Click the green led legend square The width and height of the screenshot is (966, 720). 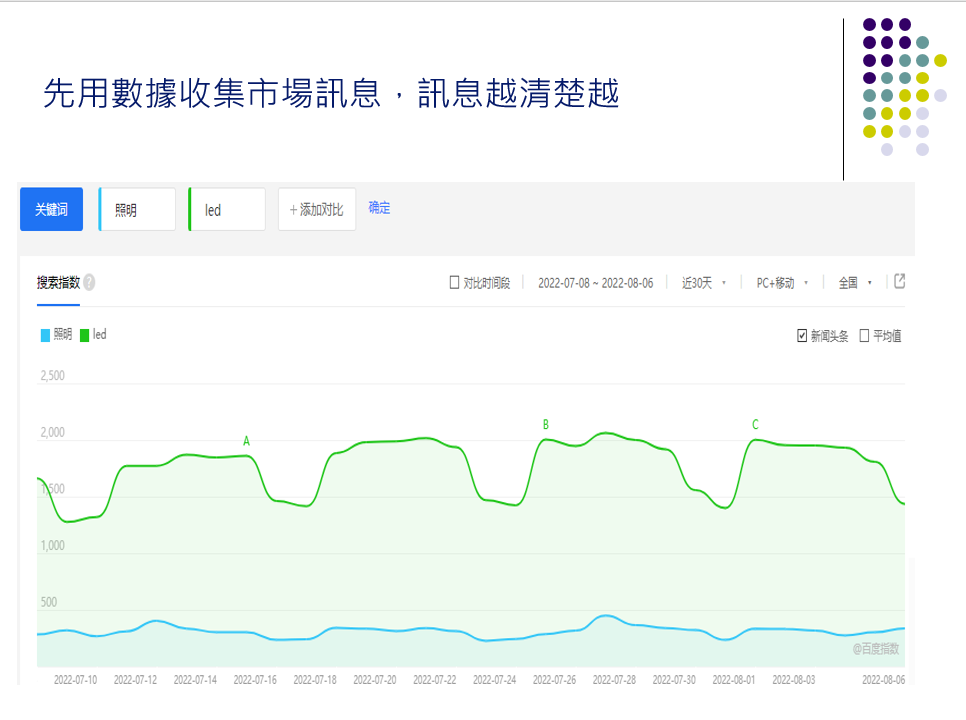tap(85, 335)
